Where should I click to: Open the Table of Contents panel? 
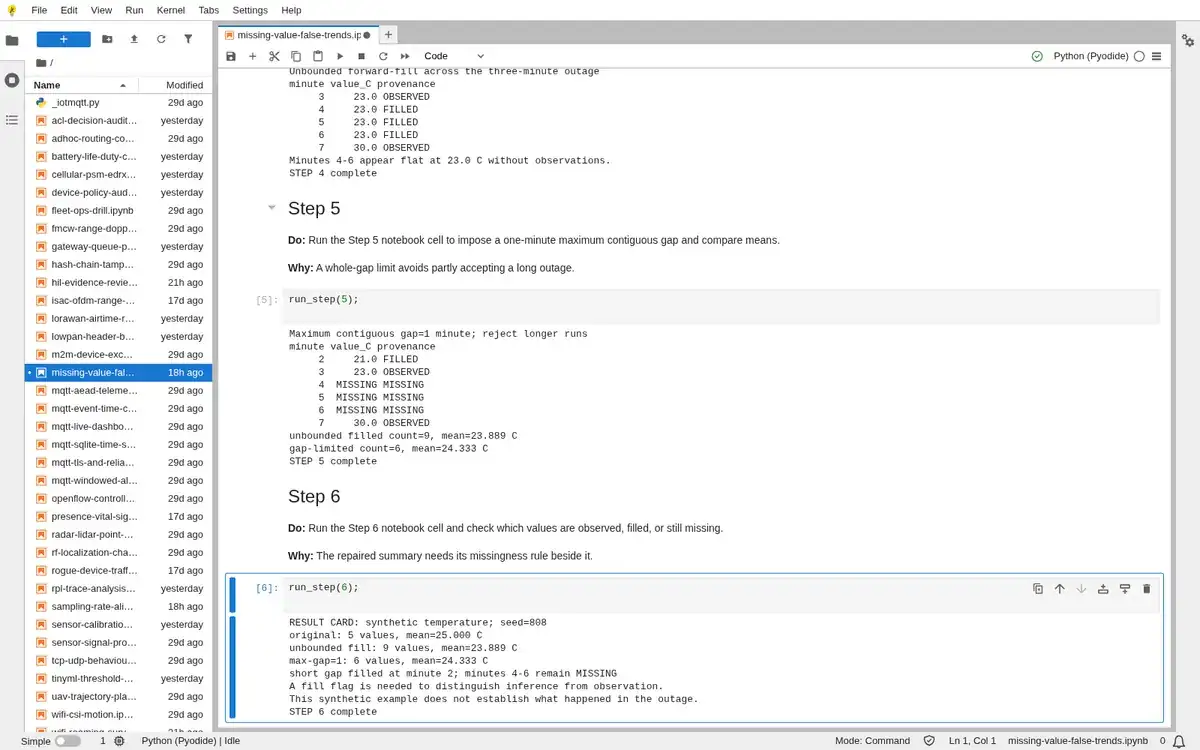(12, 120)
